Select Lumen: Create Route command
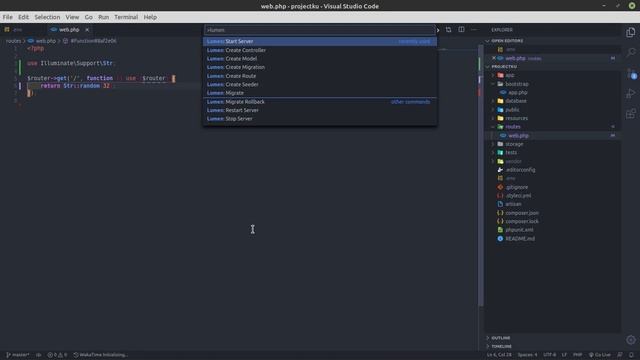The width and height of the screenshot is (640, 360). click(x=320, y=76)
